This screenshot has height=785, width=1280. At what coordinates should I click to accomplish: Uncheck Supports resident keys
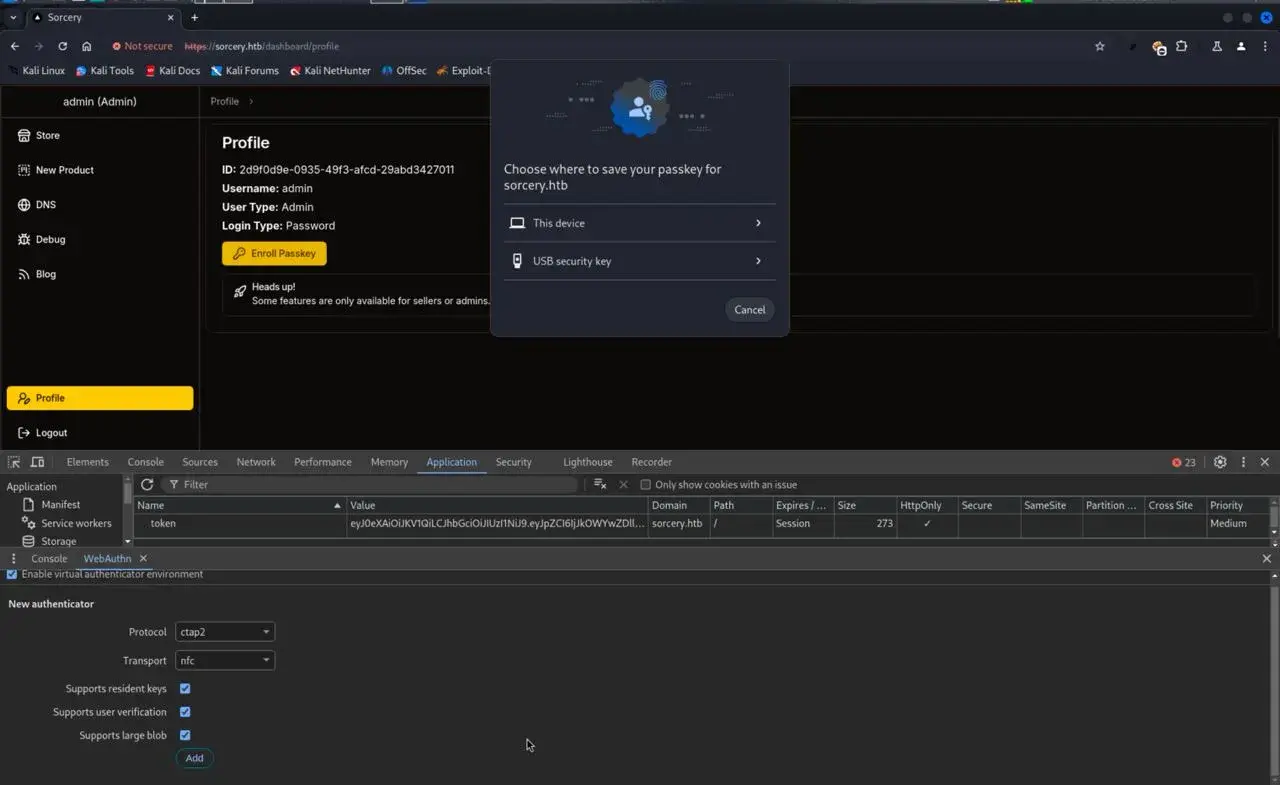coord(185,689)
